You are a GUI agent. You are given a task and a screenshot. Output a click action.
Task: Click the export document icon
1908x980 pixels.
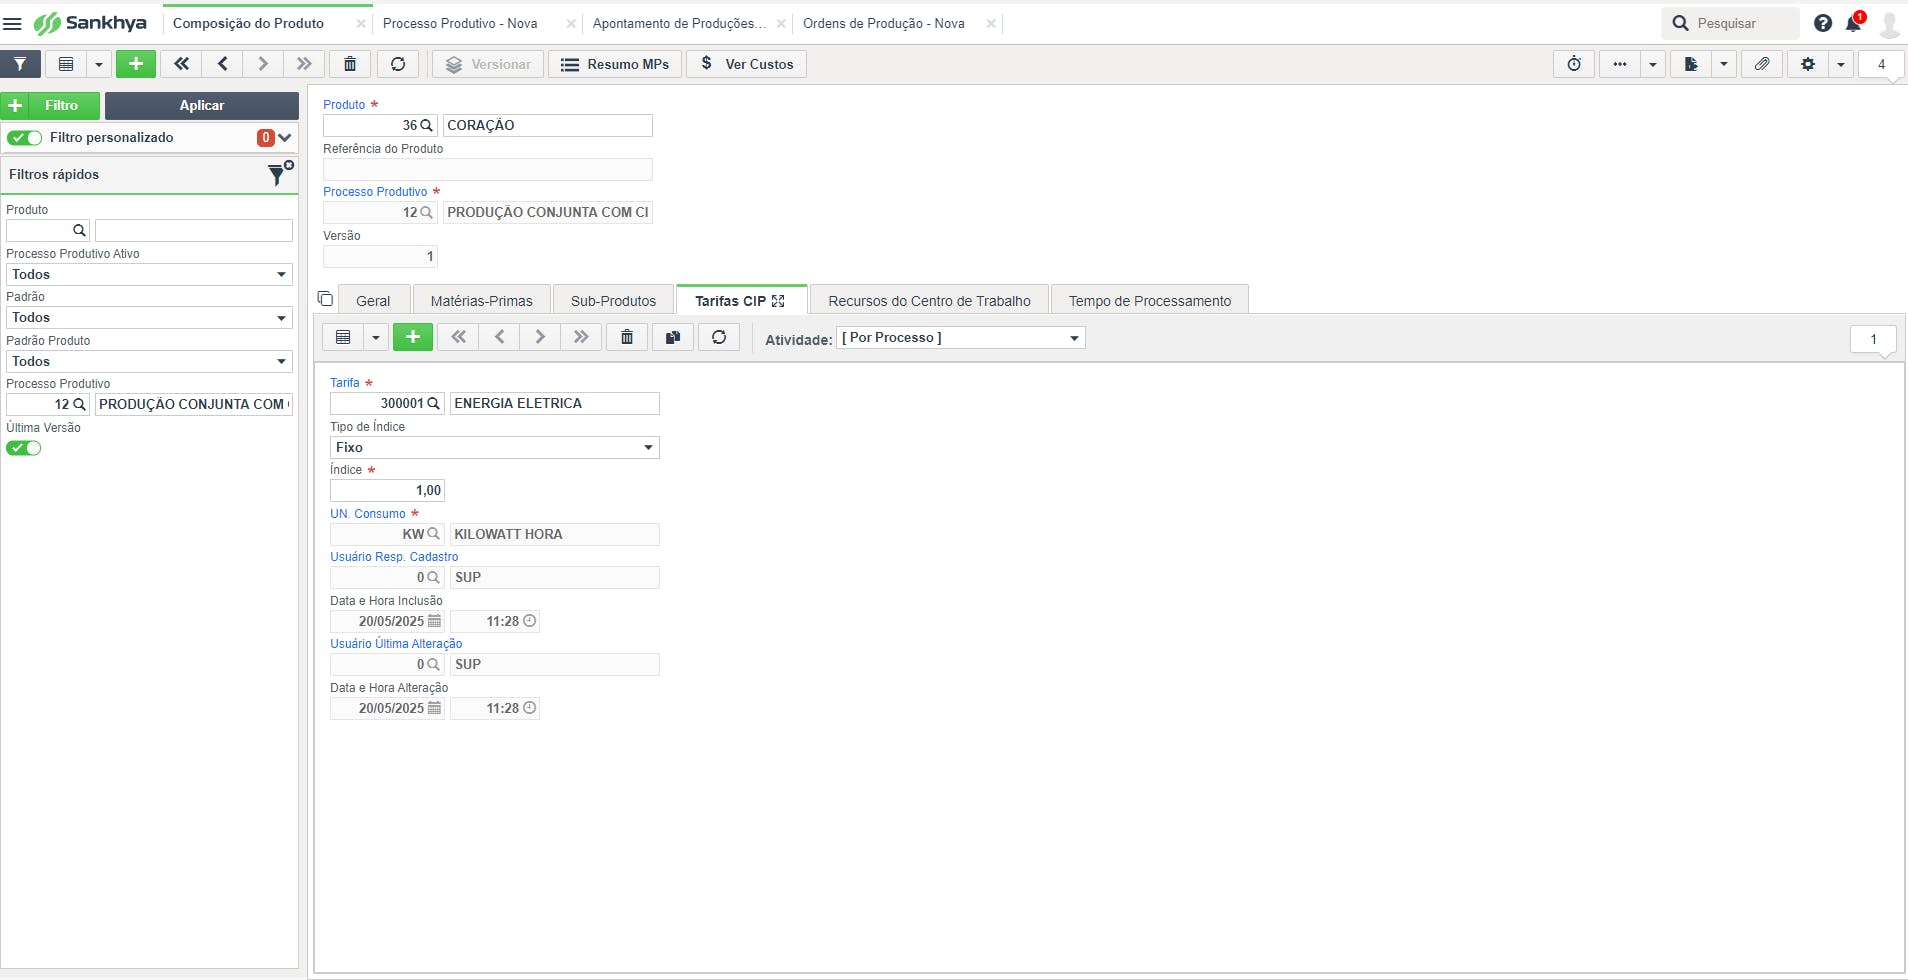1691,64
